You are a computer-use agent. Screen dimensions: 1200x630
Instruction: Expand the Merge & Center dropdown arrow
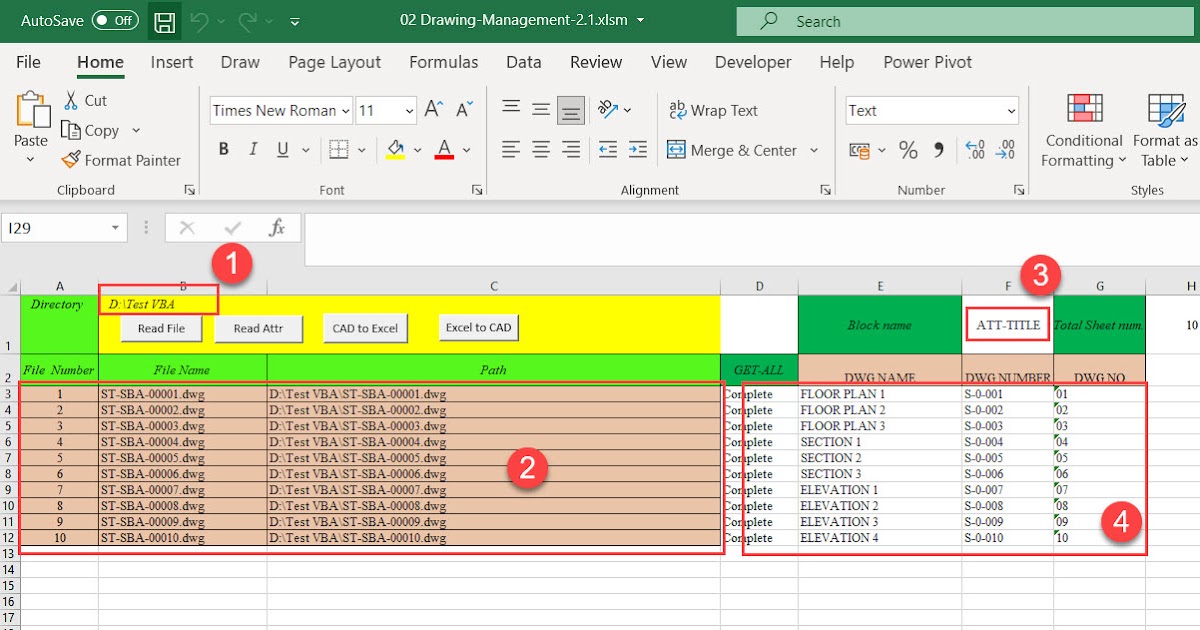[x=815, y=149]
